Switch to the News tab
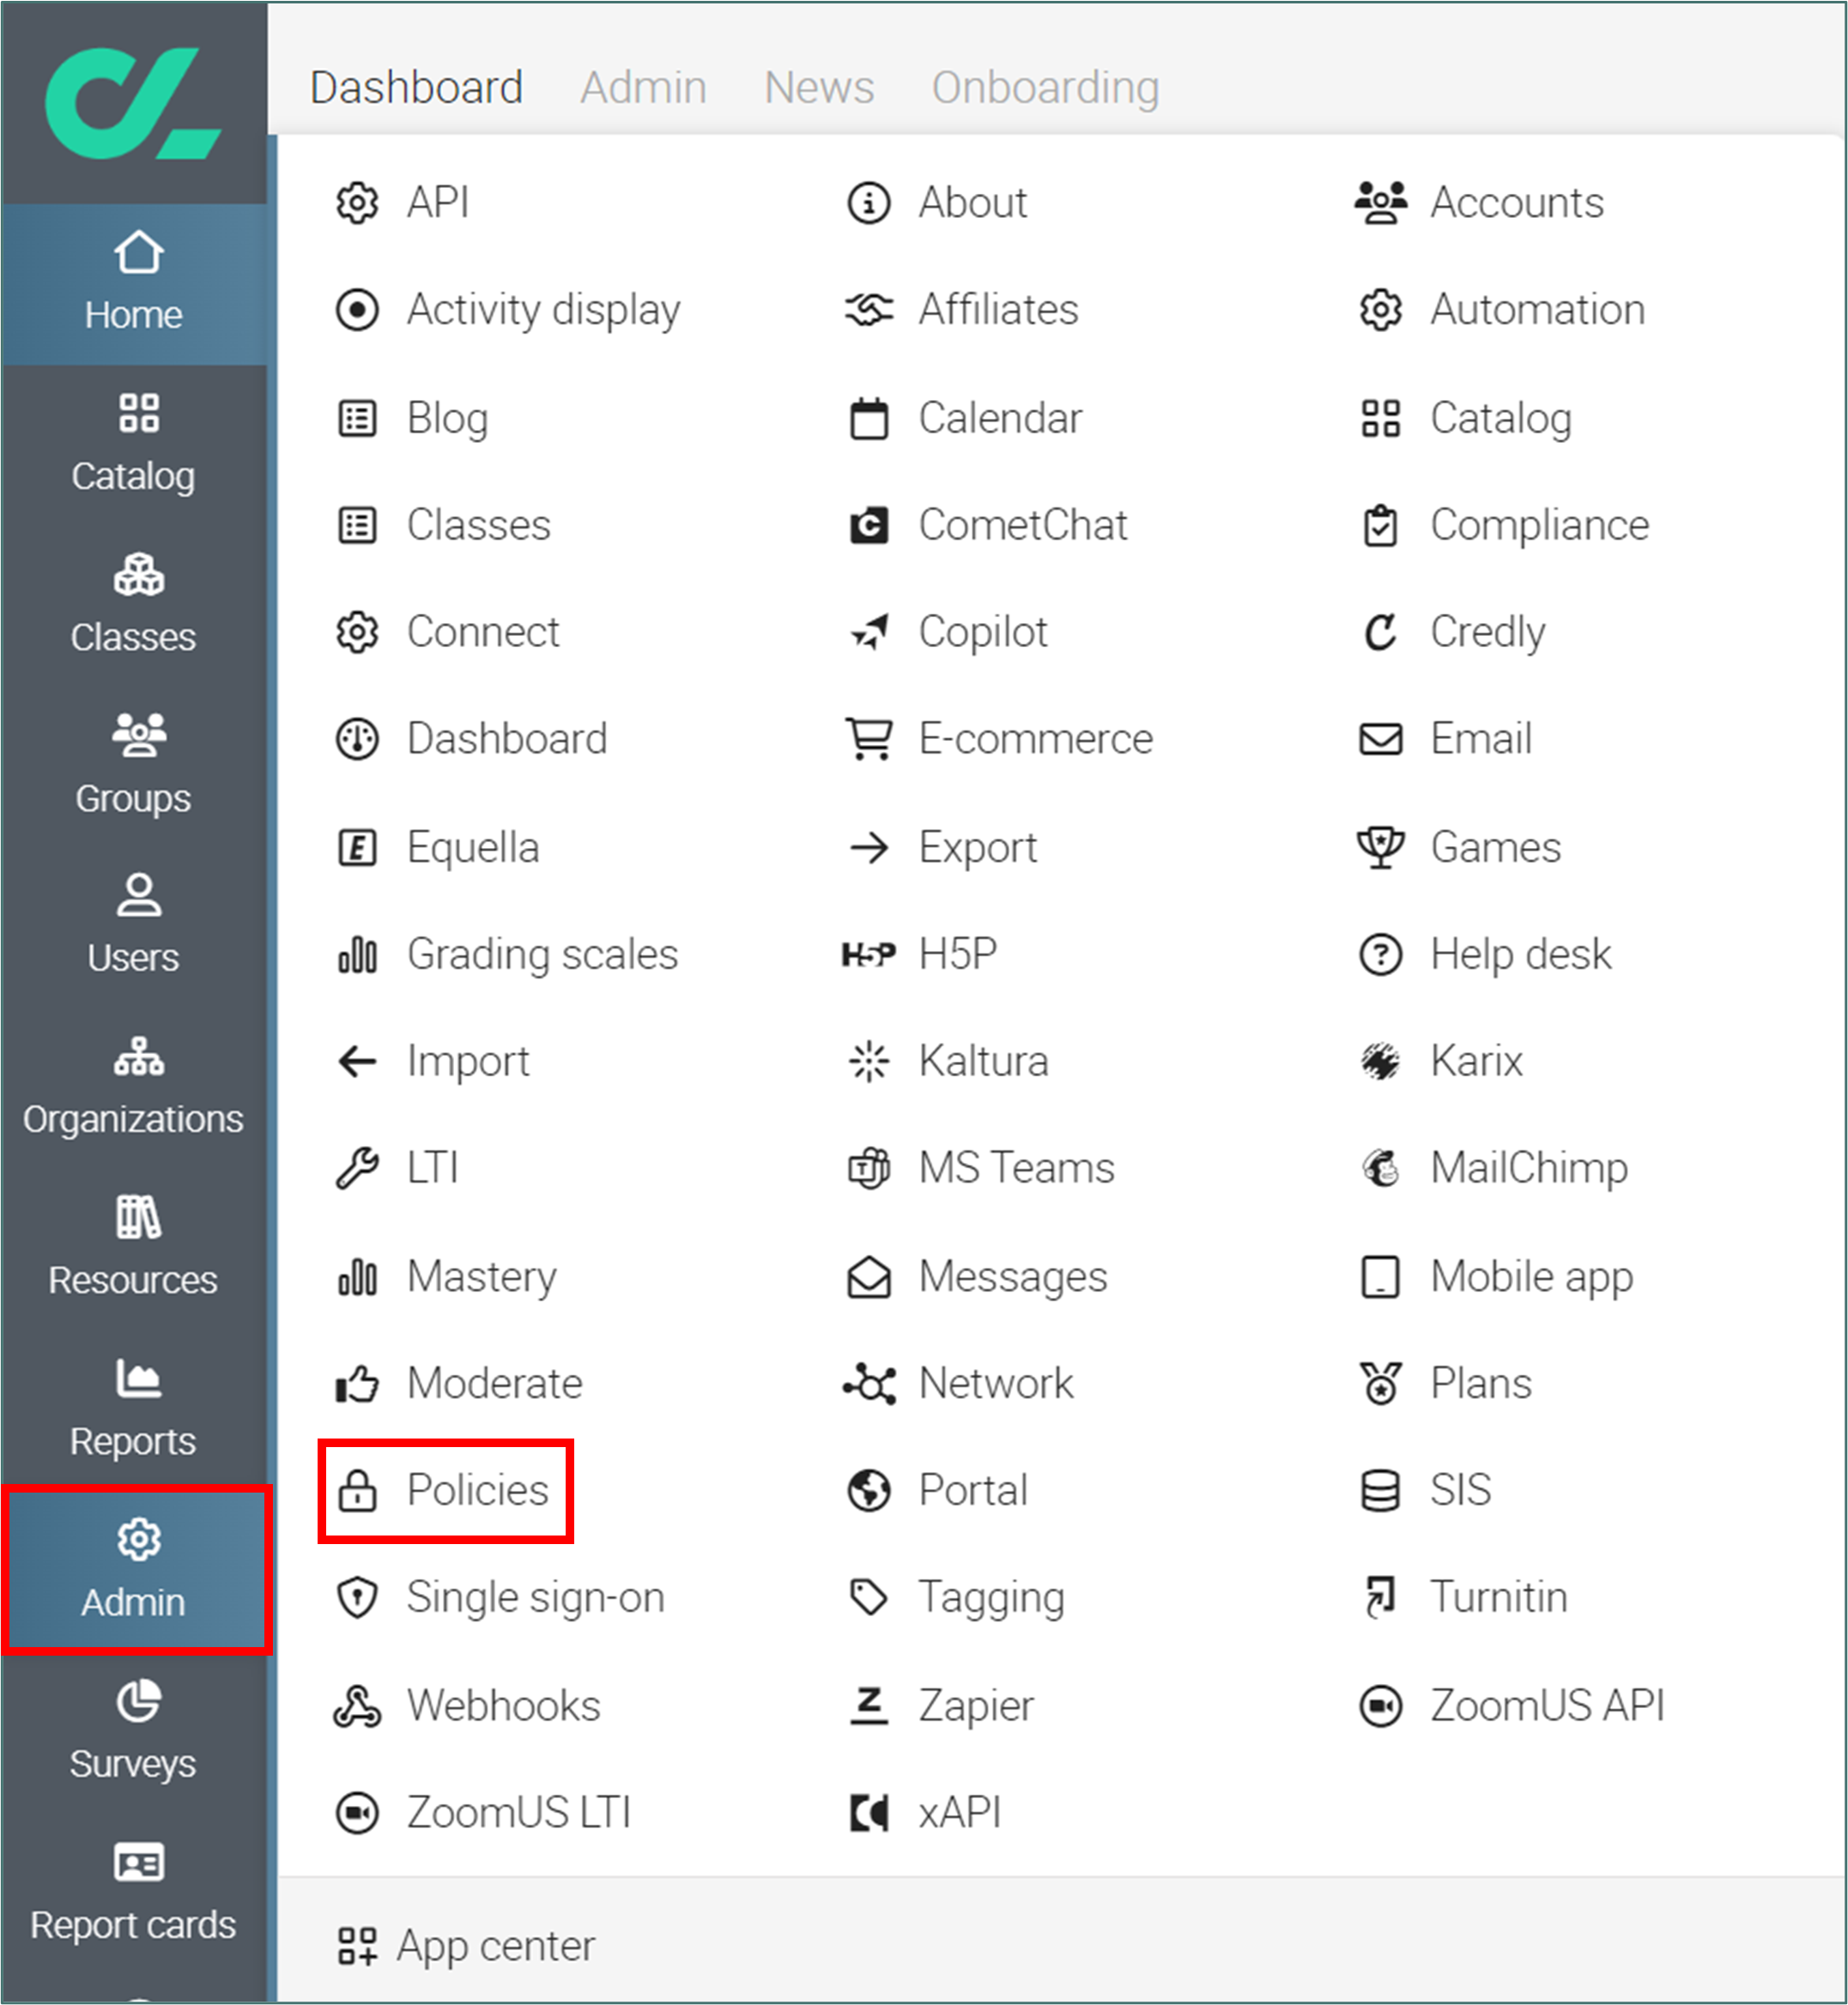Image resolution: width=1848 pixels, height=2005 pixels. click(818, 88)
